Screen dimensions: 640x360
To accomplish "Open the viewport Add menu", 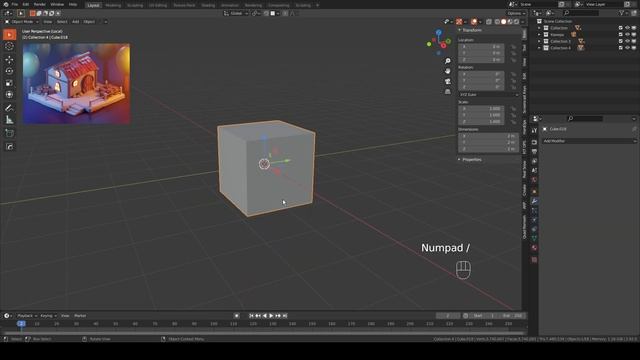I will tap(76, 22).
